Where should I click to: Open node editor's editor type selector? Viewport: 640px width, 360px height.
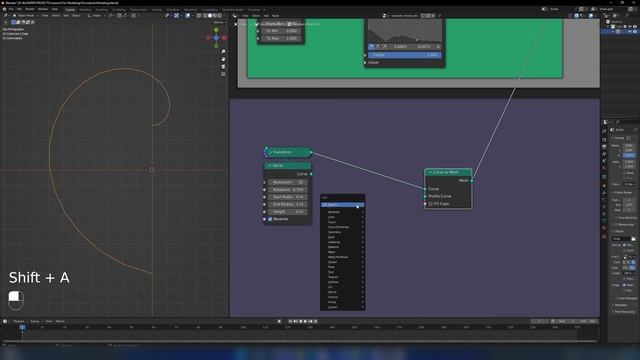235,16
